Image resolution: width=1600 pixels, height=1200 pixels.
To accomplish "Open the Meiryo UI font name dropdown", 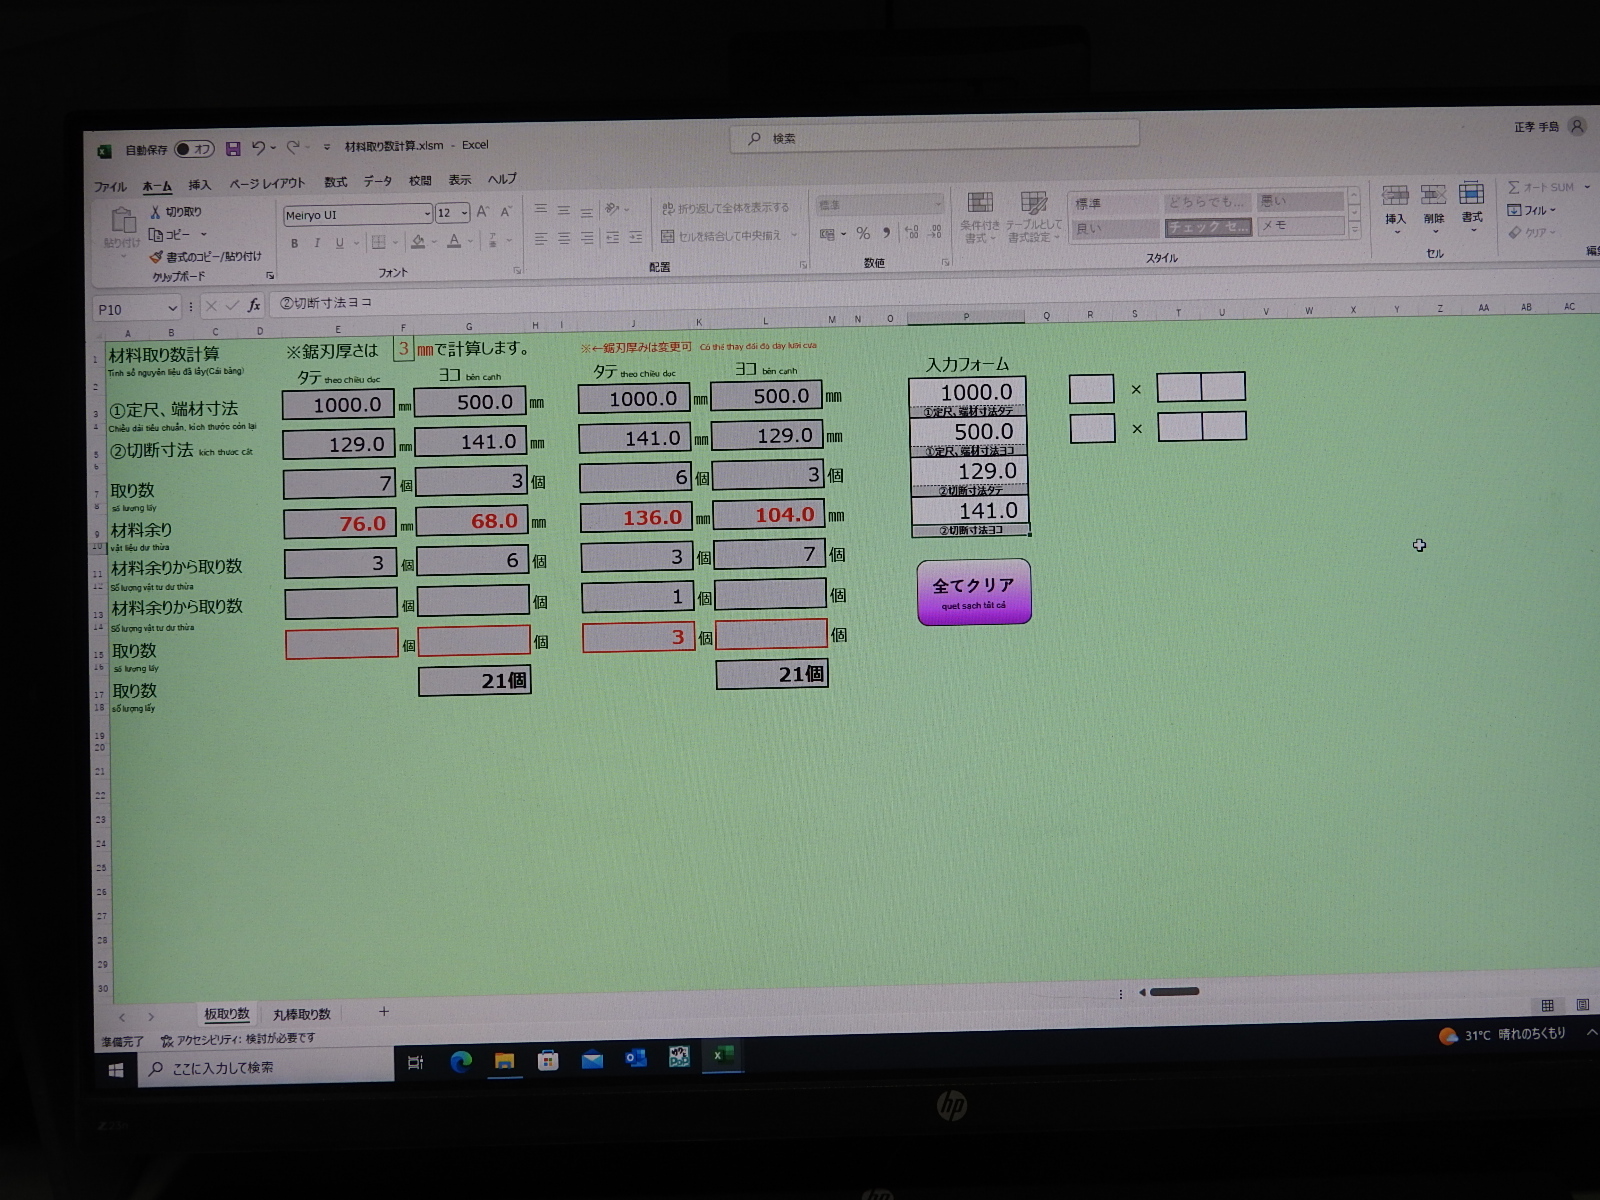I will (427, 214).
